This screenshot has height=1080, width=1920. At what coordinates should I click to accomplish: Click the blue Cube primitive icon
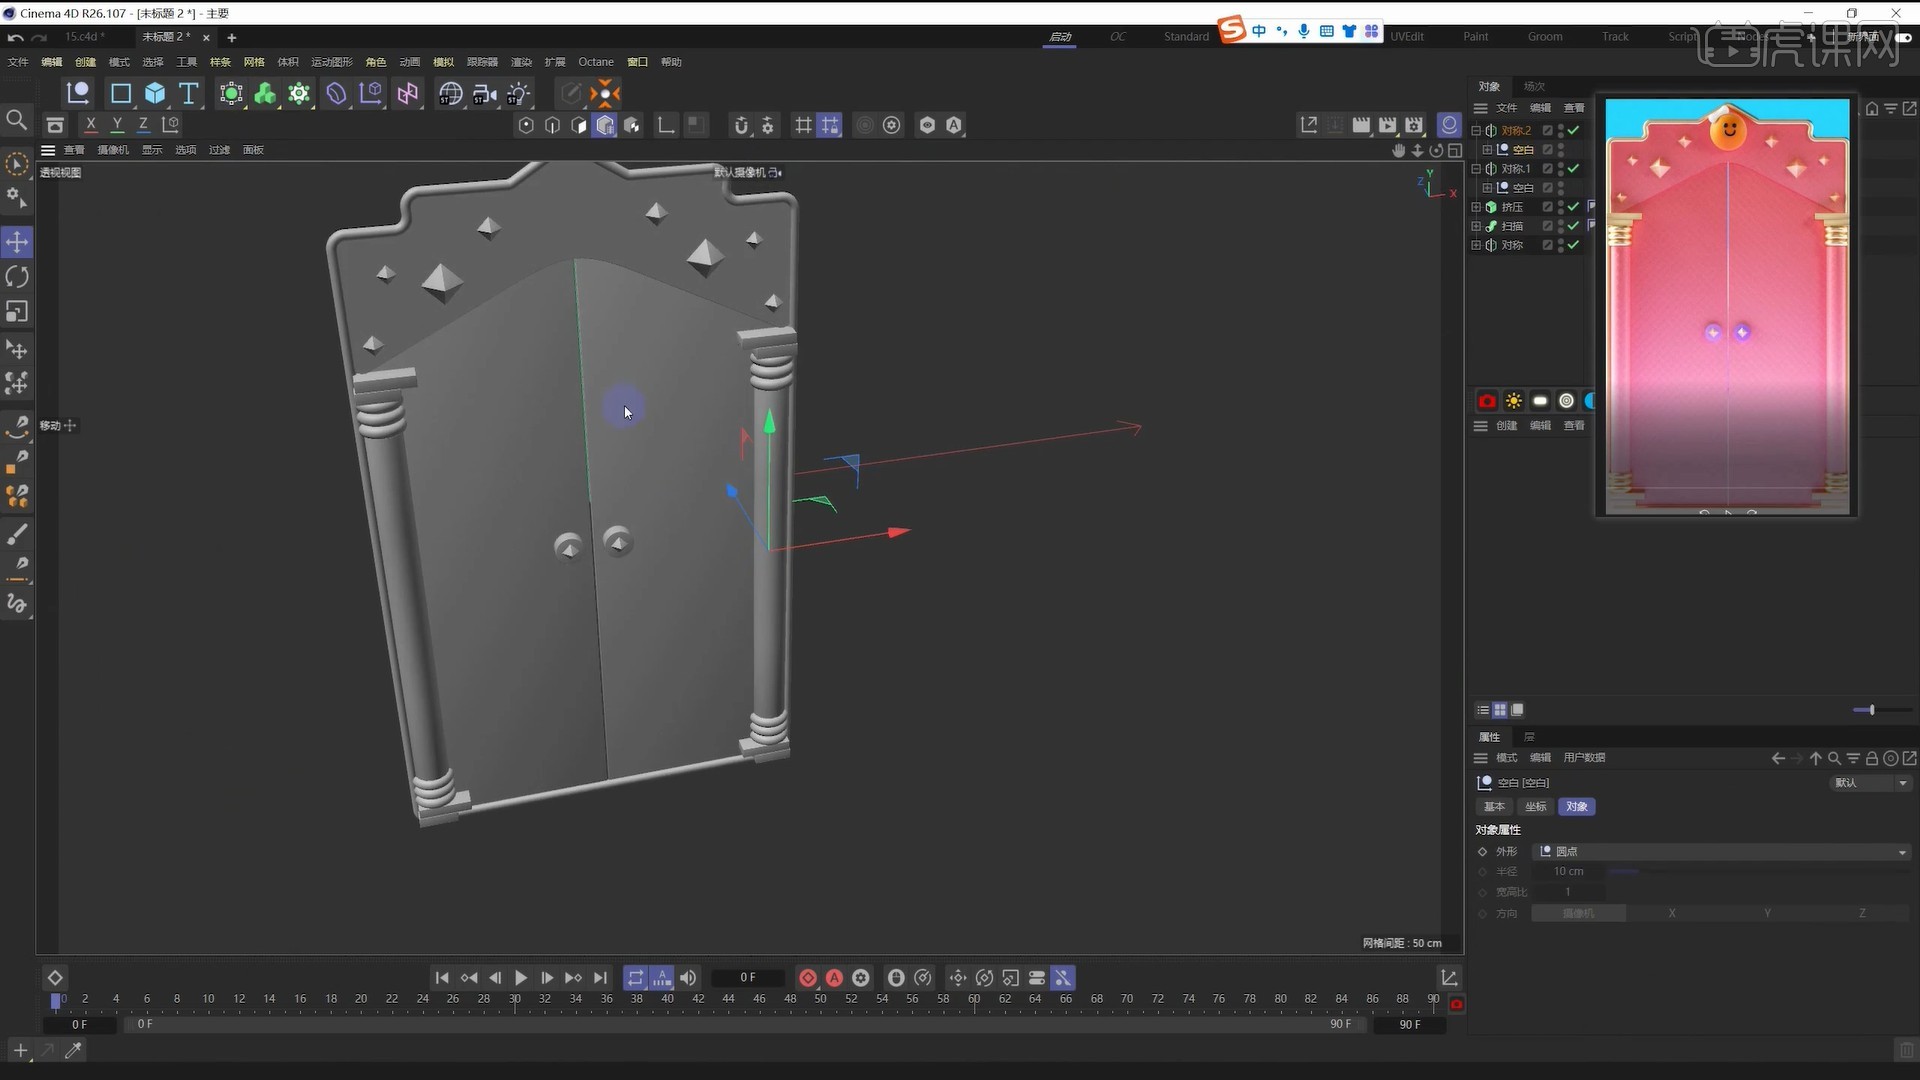(x=155, y=93)
